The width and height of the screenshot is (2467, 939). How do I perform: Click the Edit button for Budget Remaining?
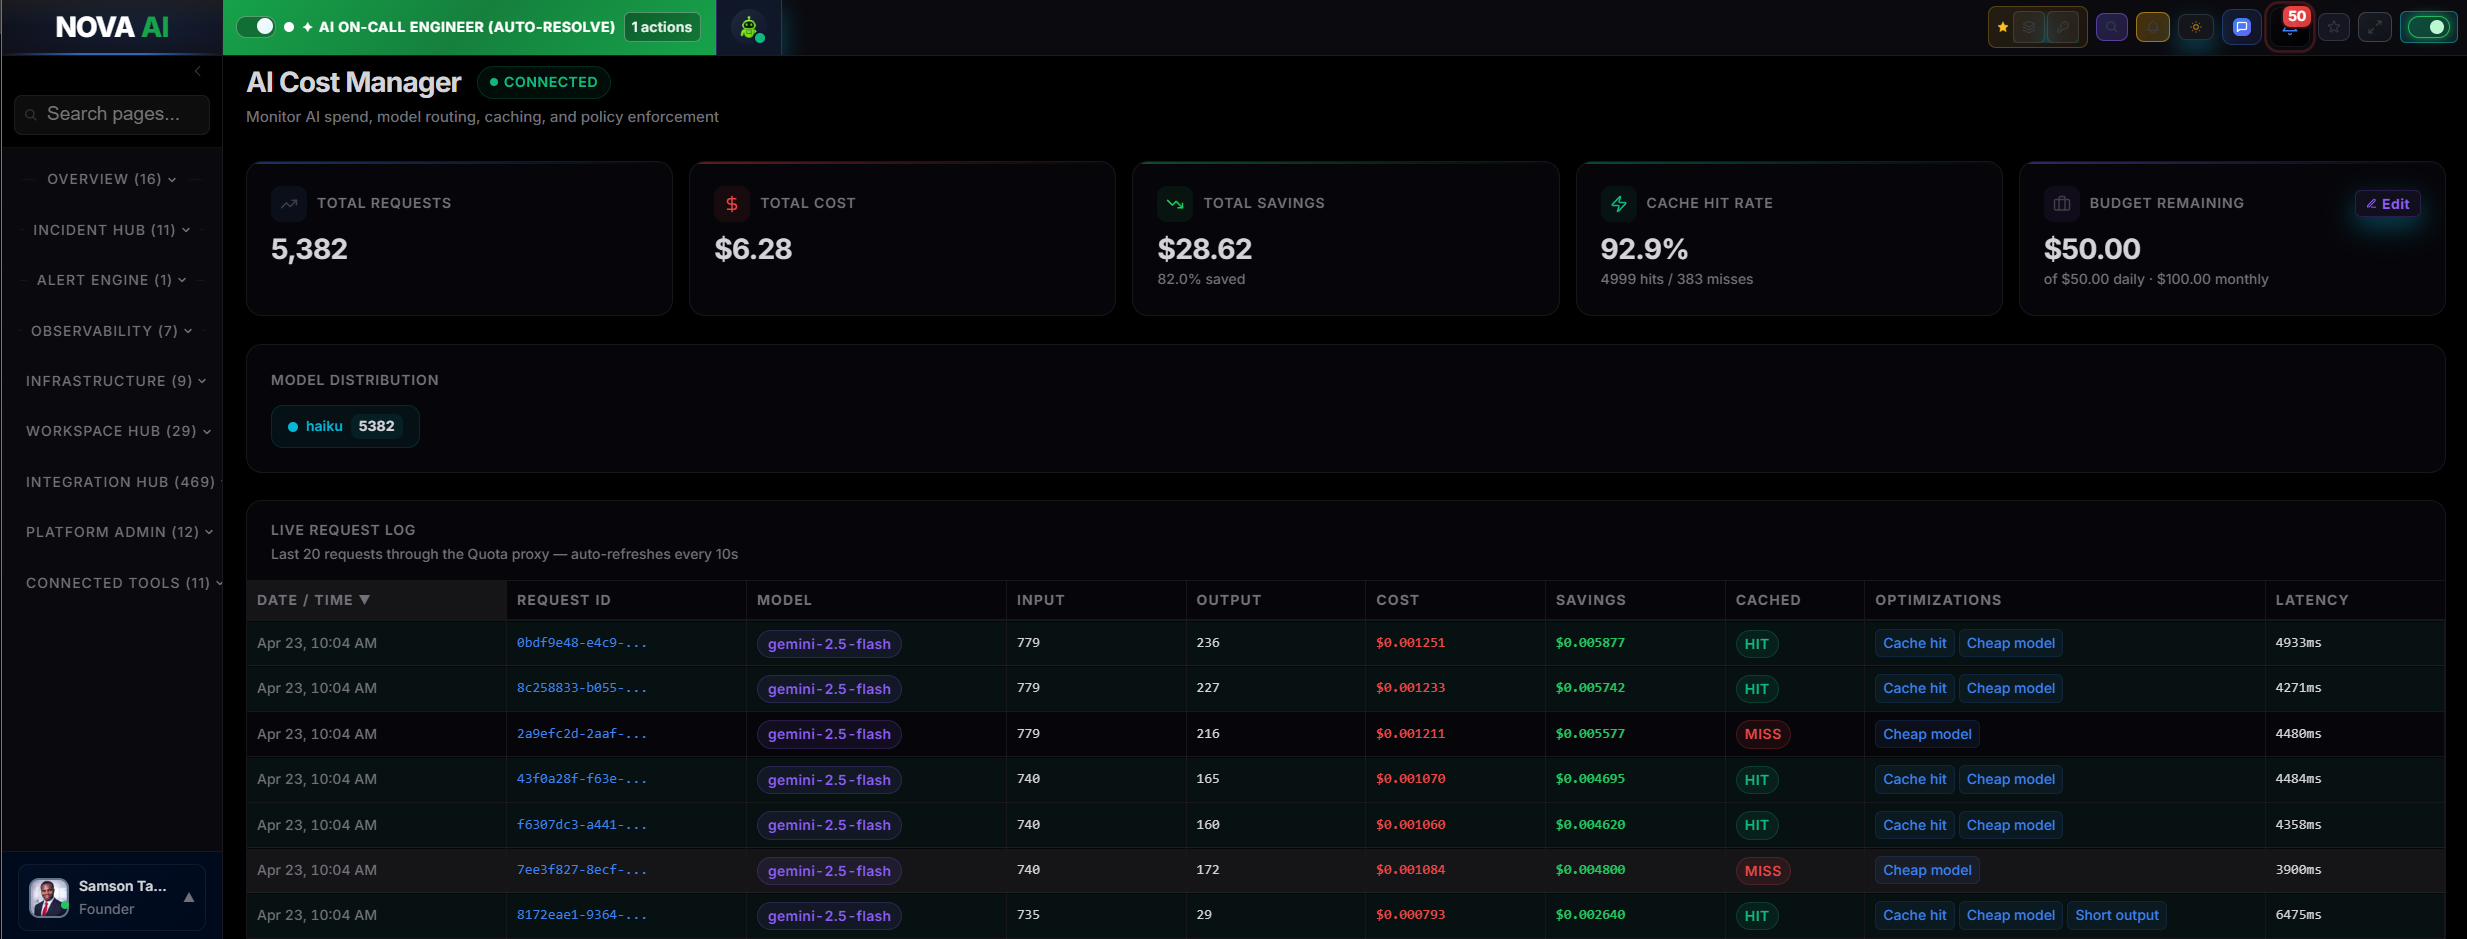2388,203
